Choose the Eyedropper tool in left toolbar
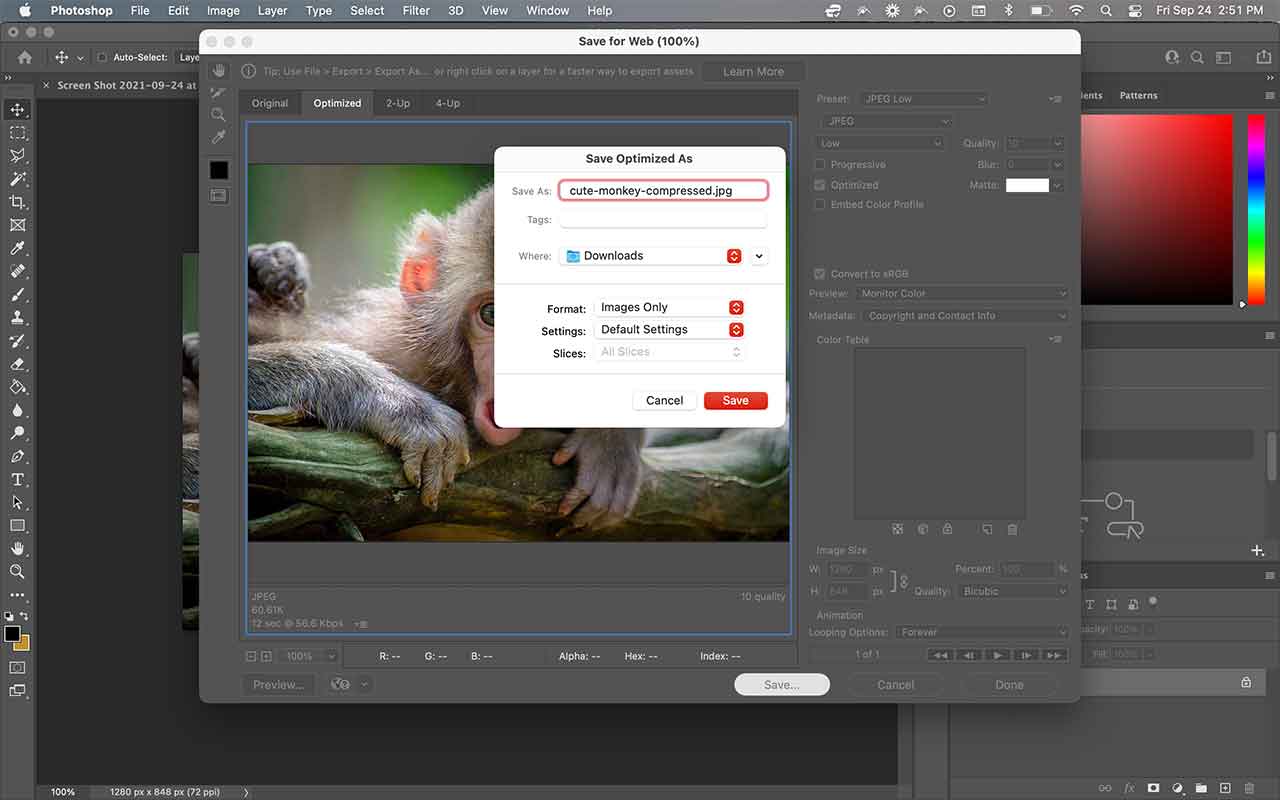 [17, 248]
